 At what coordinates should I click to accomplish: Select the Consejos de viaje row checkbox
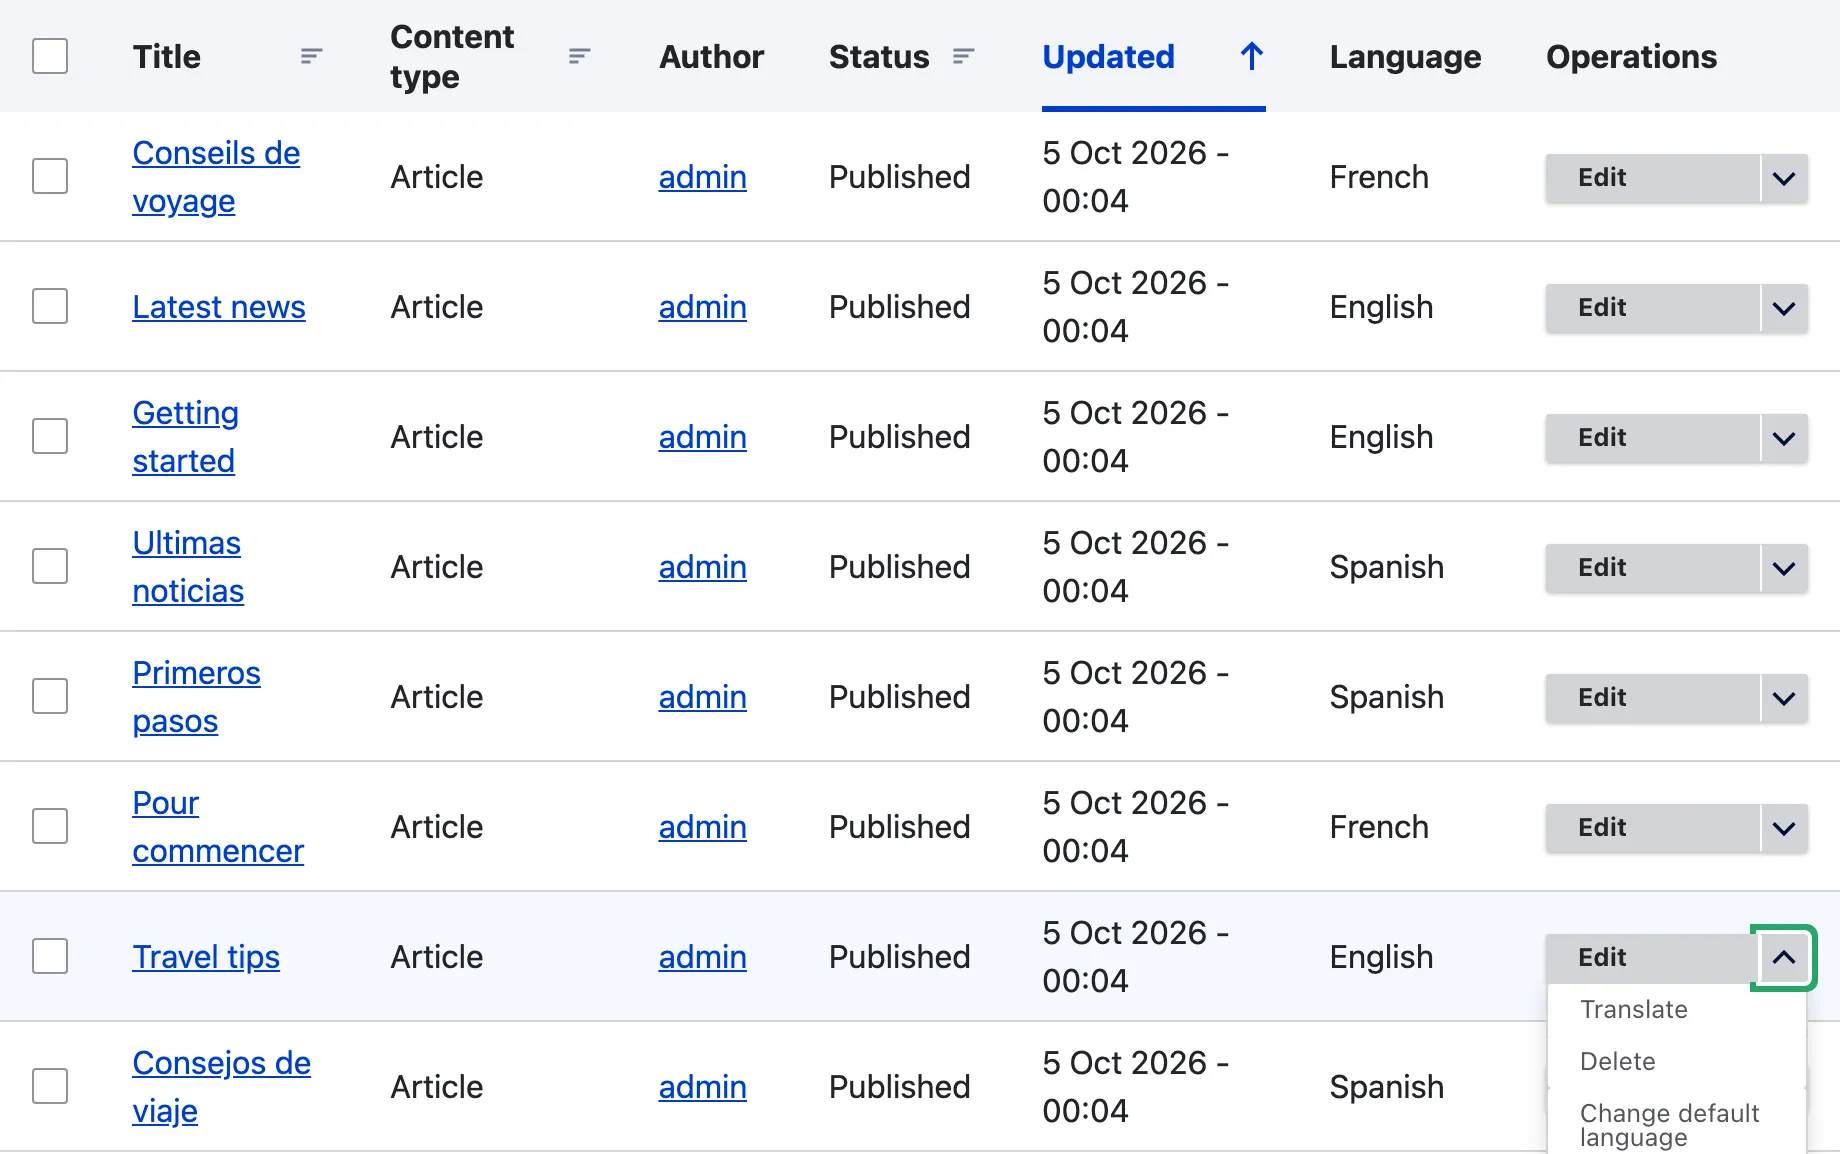point(50,1086)
